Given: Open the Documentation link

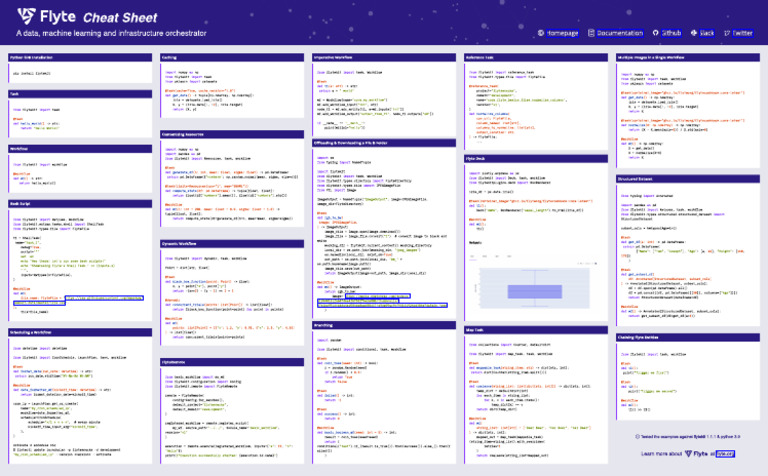Looking at the screenshot, I should click(620, 33).
